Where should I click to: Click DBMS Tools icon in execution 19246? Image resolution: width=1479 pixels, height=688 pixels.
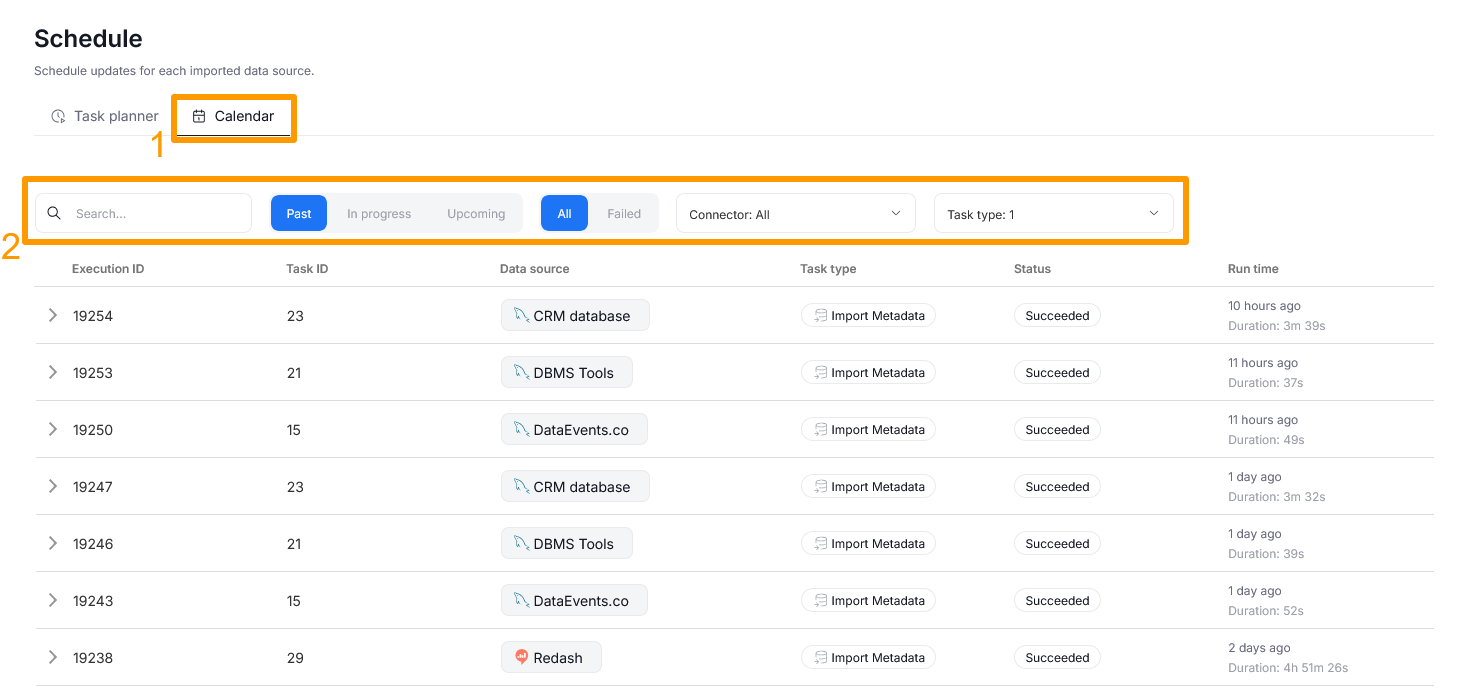[521, 543]
